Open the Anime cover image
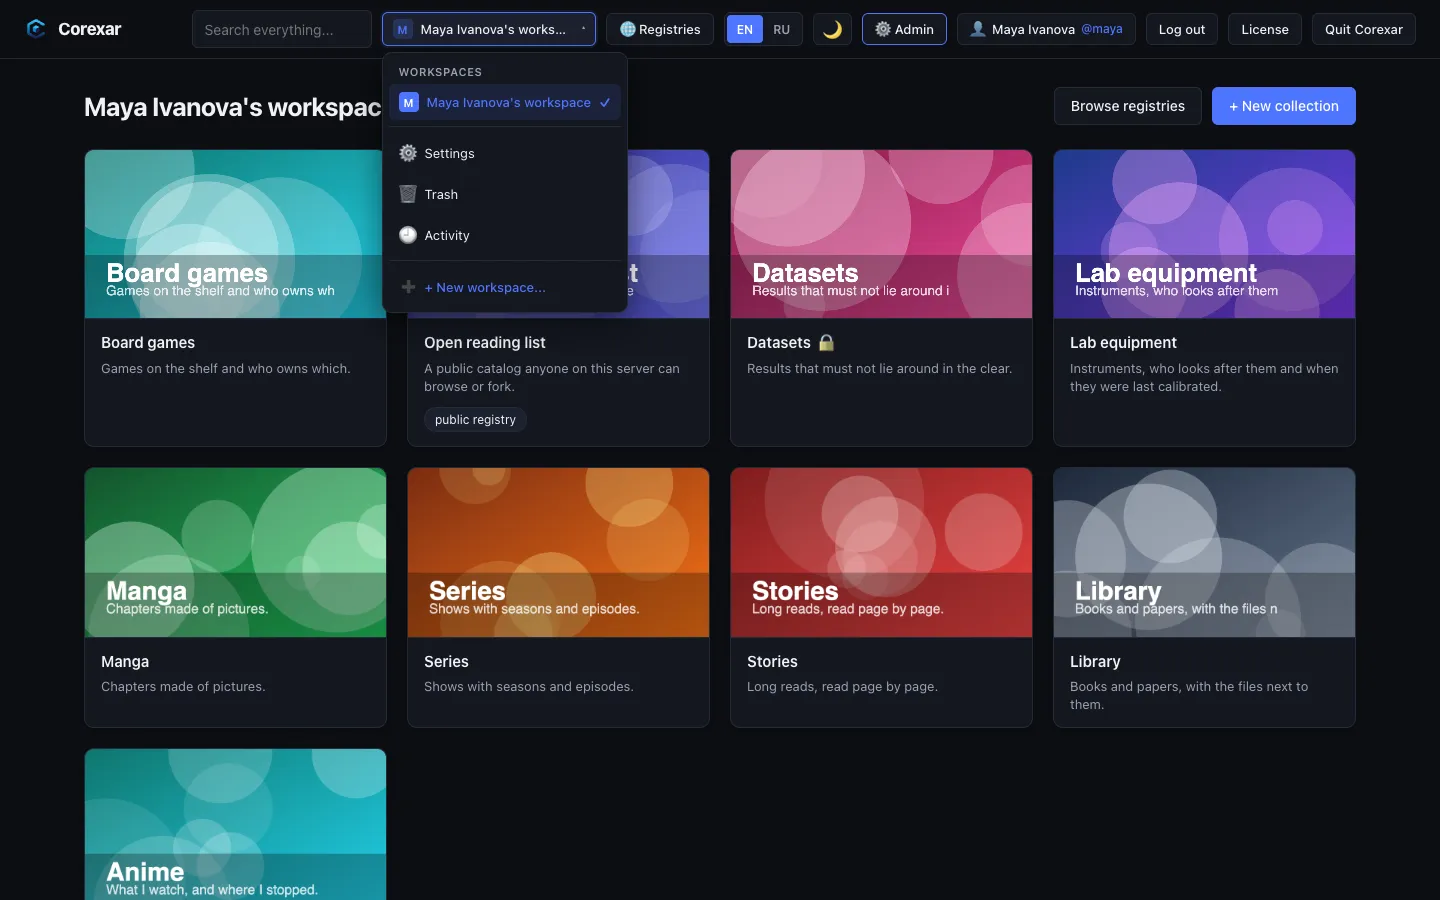Screen dimensions: 1440x900 pyautogui.click(x=235, y=825)
